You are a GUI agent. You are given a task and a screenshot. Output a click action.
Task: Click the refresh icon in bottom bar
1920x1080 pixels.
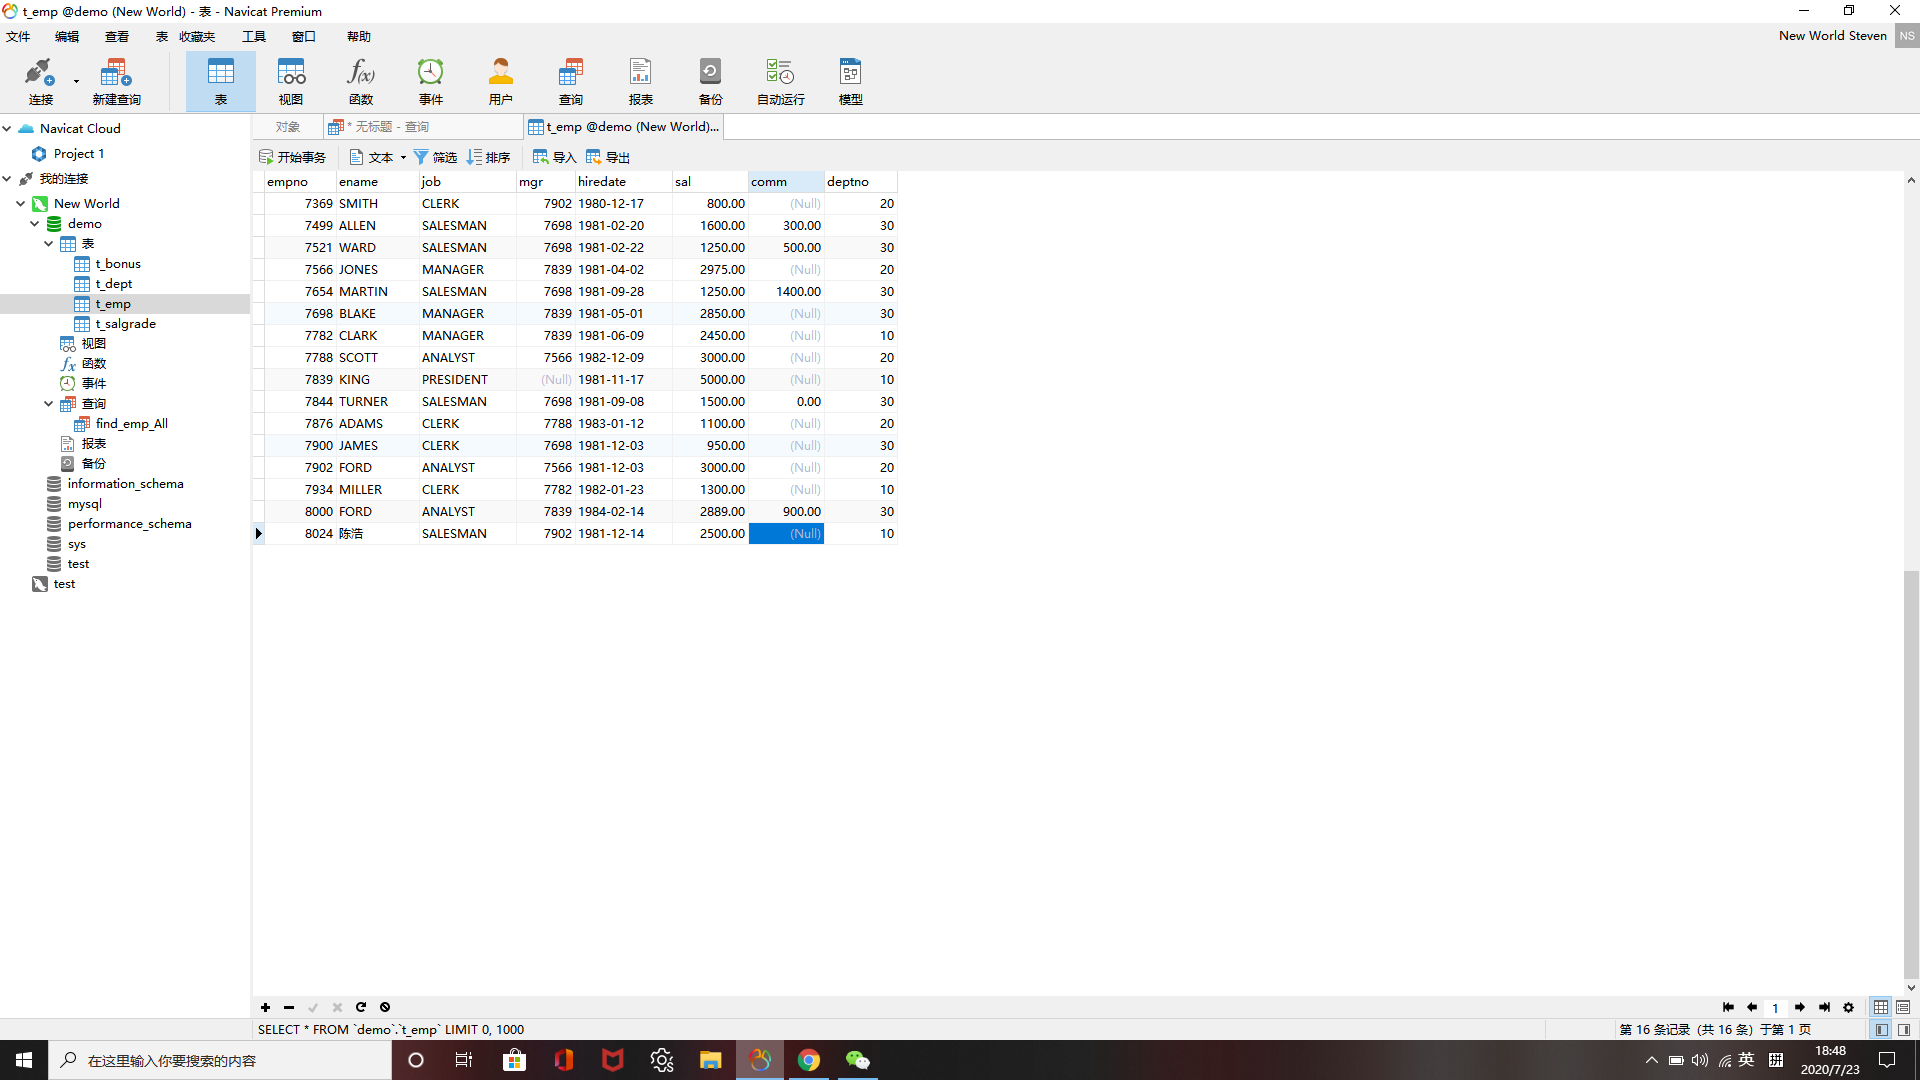click(x=361, y=1007)
